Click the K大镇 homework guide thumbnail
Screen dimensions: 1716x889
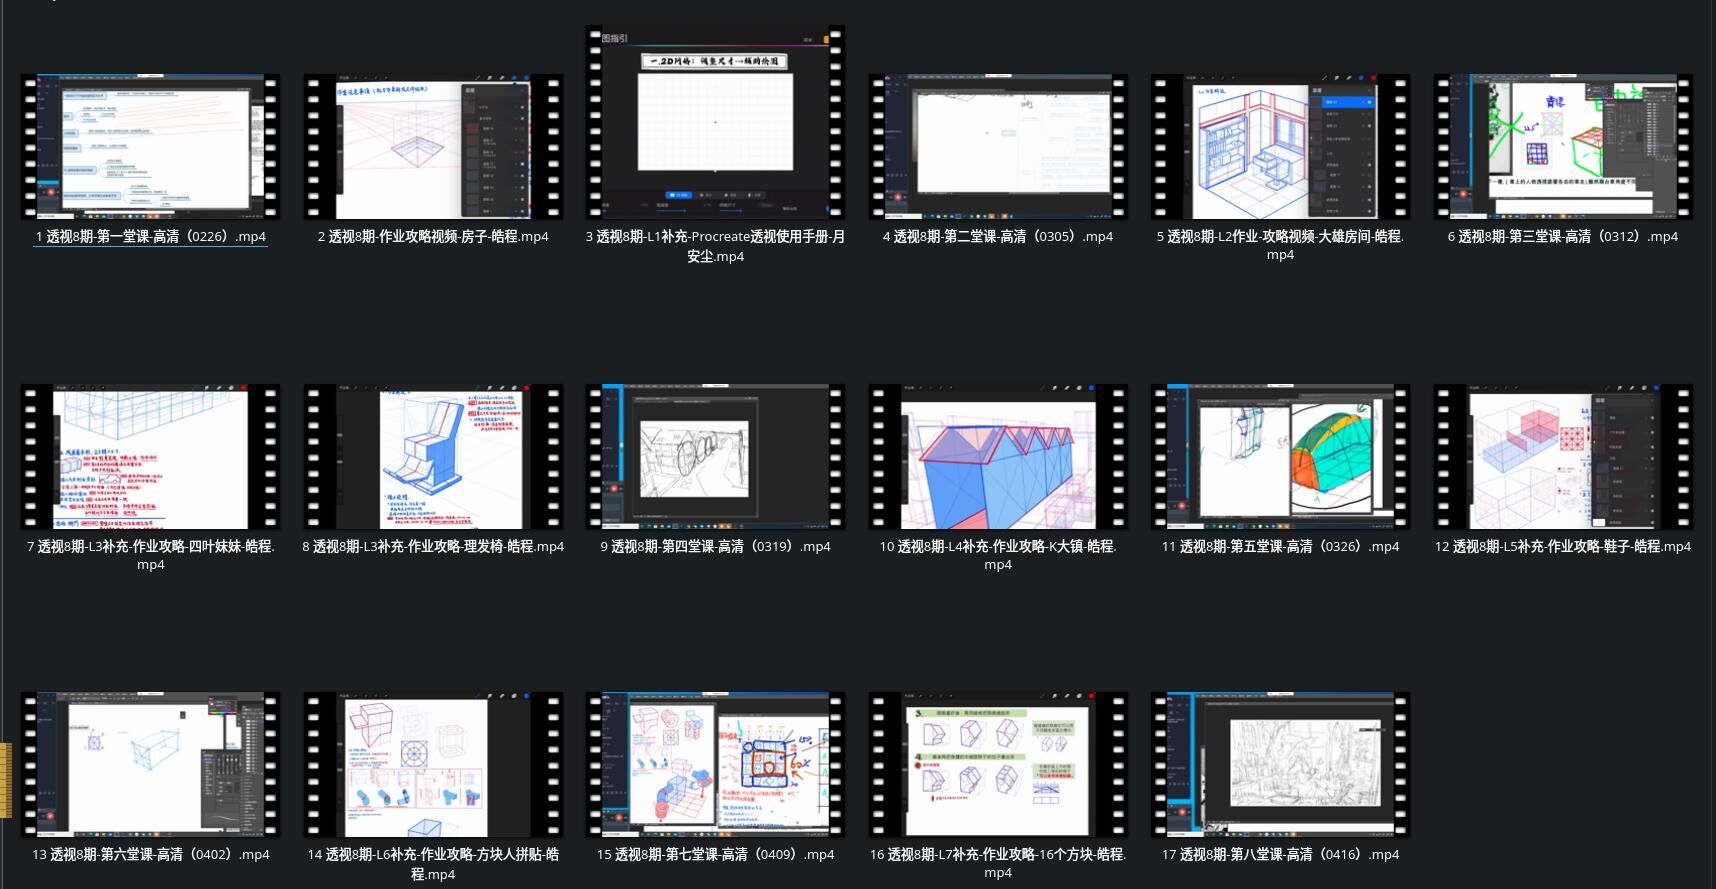pyautogui.click(x=998, y=456)
